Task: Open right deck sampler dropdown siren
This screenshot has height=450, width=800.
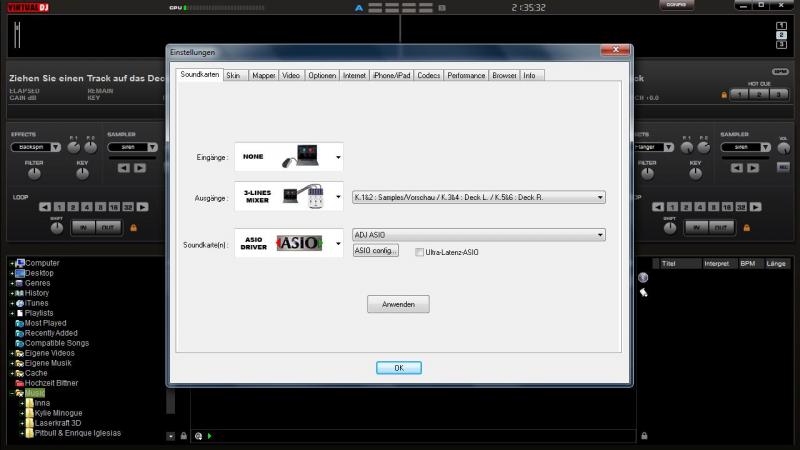Action: 745,147
